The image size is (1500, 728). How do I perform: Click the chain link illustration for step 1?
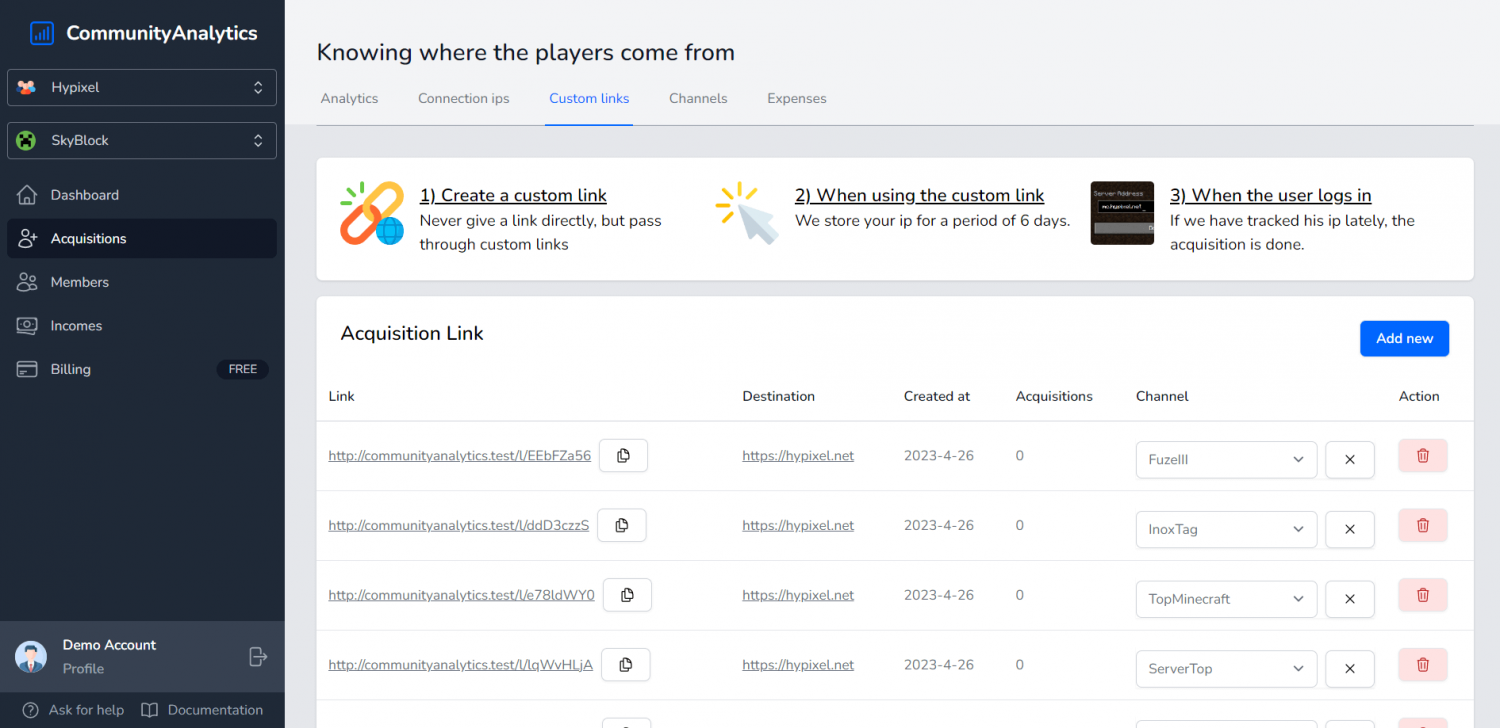coord(372,213)
